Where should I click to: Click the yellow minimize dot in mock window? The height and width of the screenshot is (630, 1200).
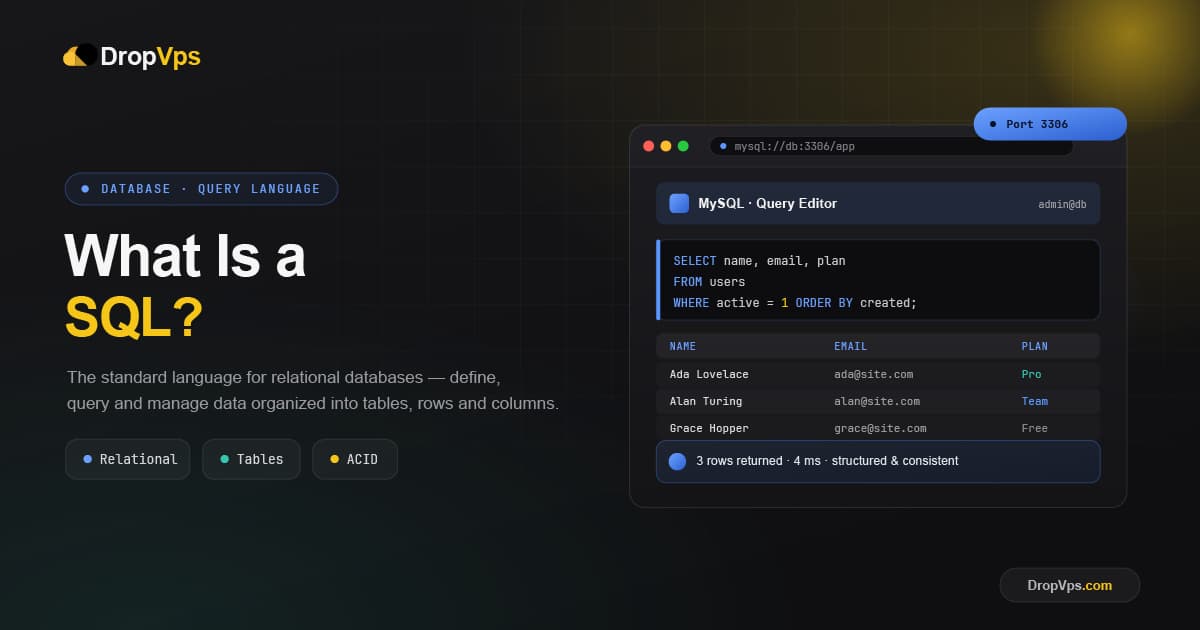click(x=666, y=146)
